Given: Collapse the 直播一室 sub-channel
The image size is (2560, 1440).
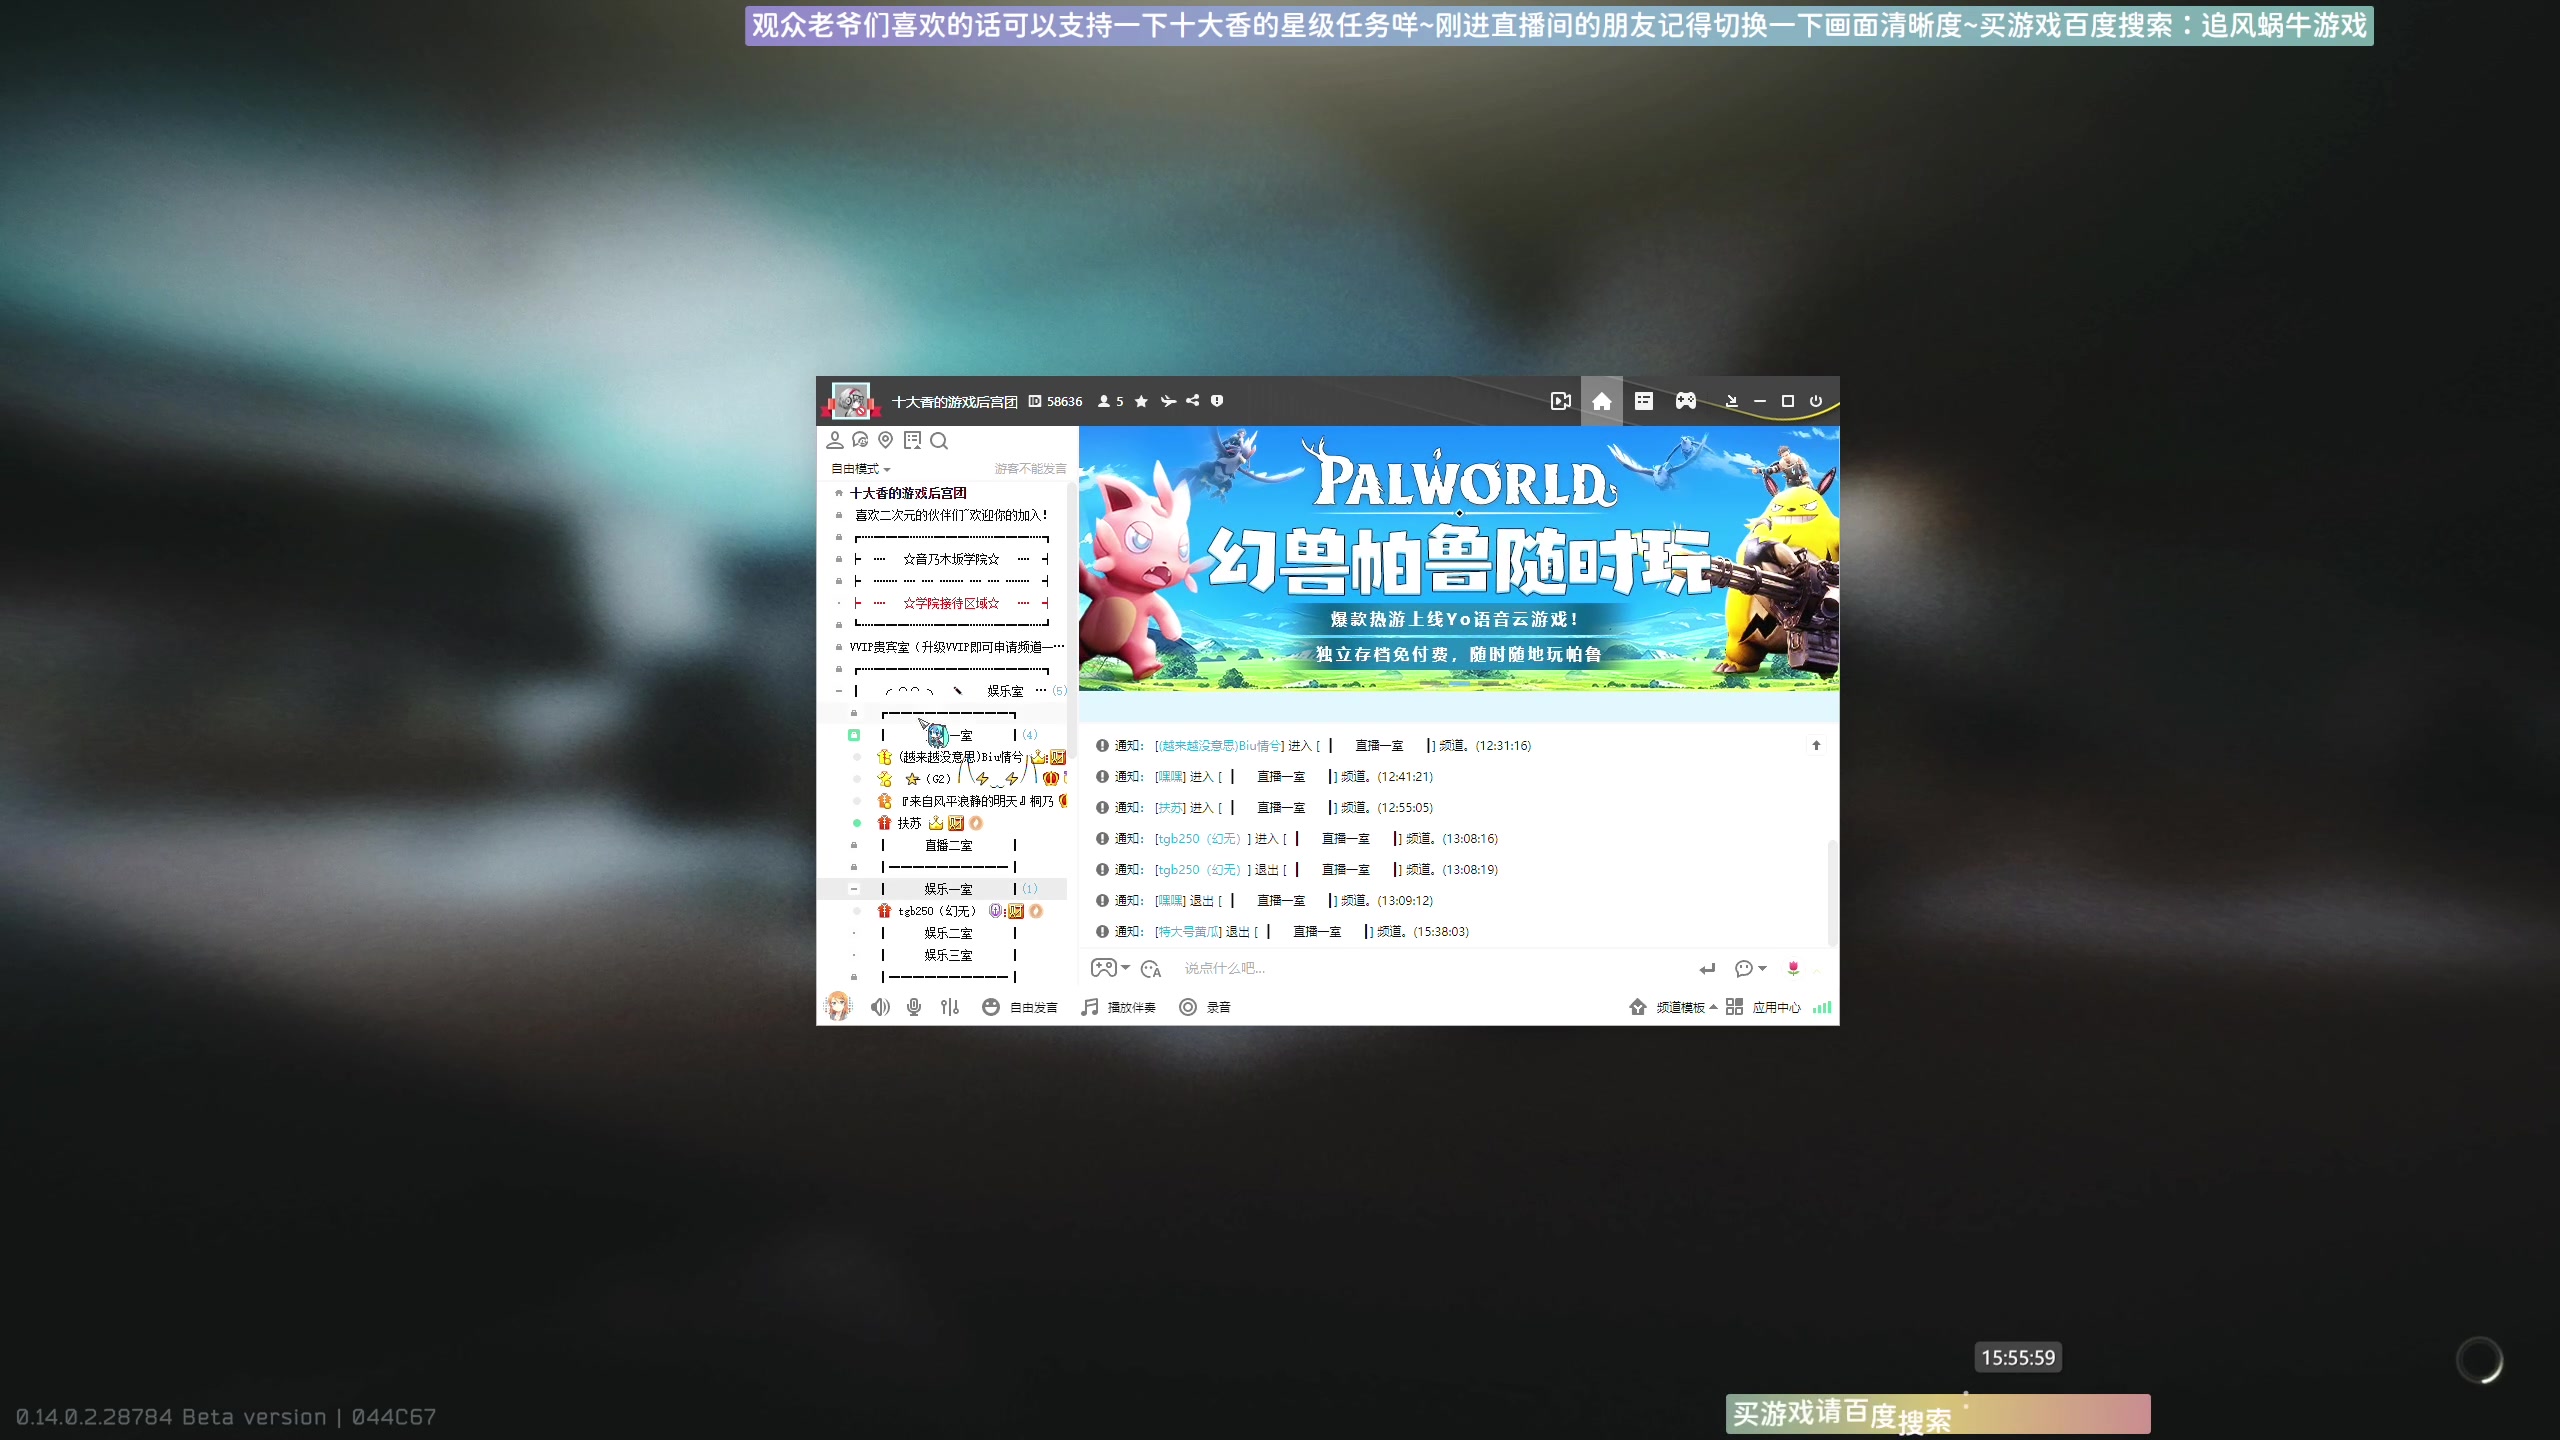Looking at the screenshot, I should click(x=854, y=735).
